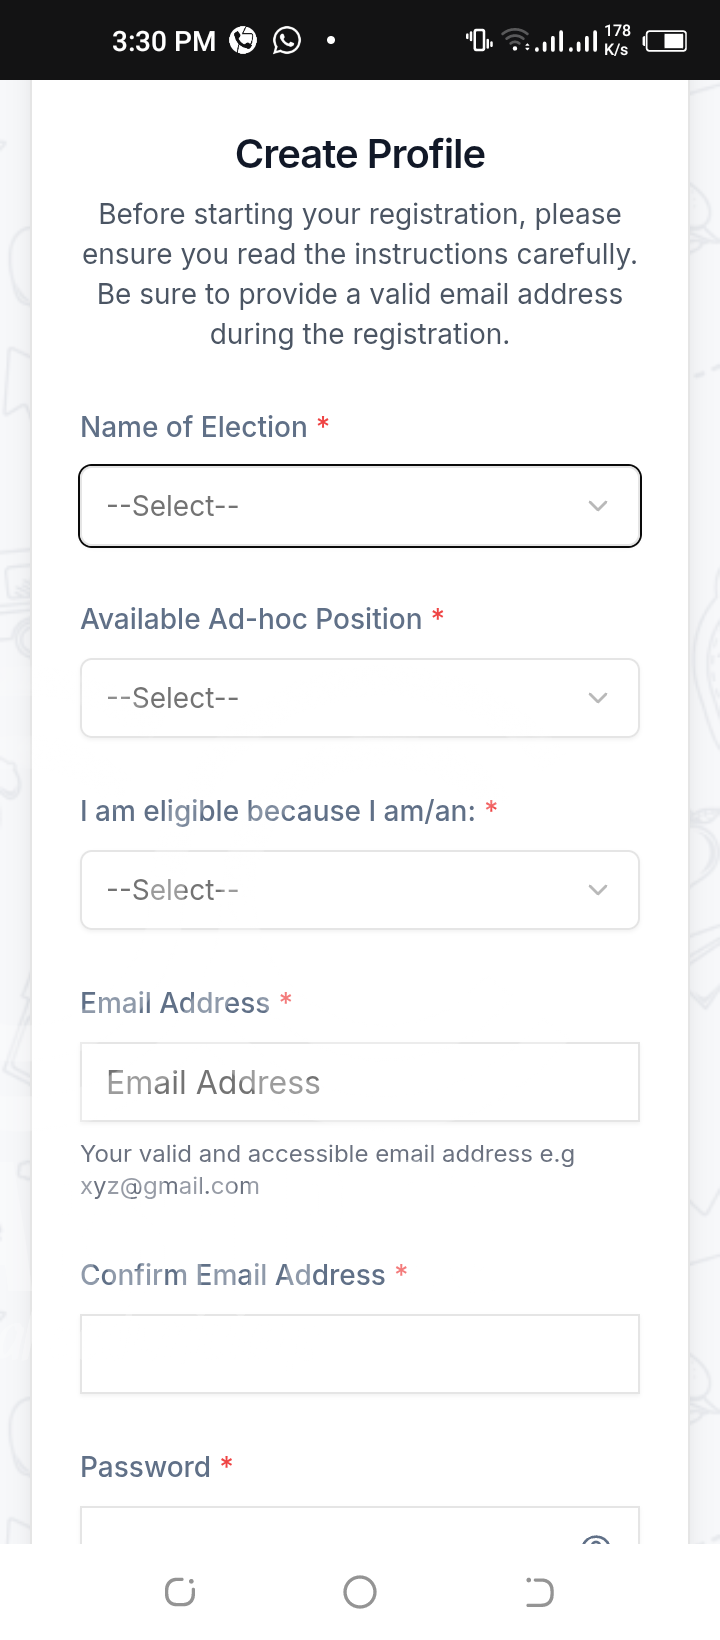Tap the WhatsApp notification icon

tap(287, 40)
